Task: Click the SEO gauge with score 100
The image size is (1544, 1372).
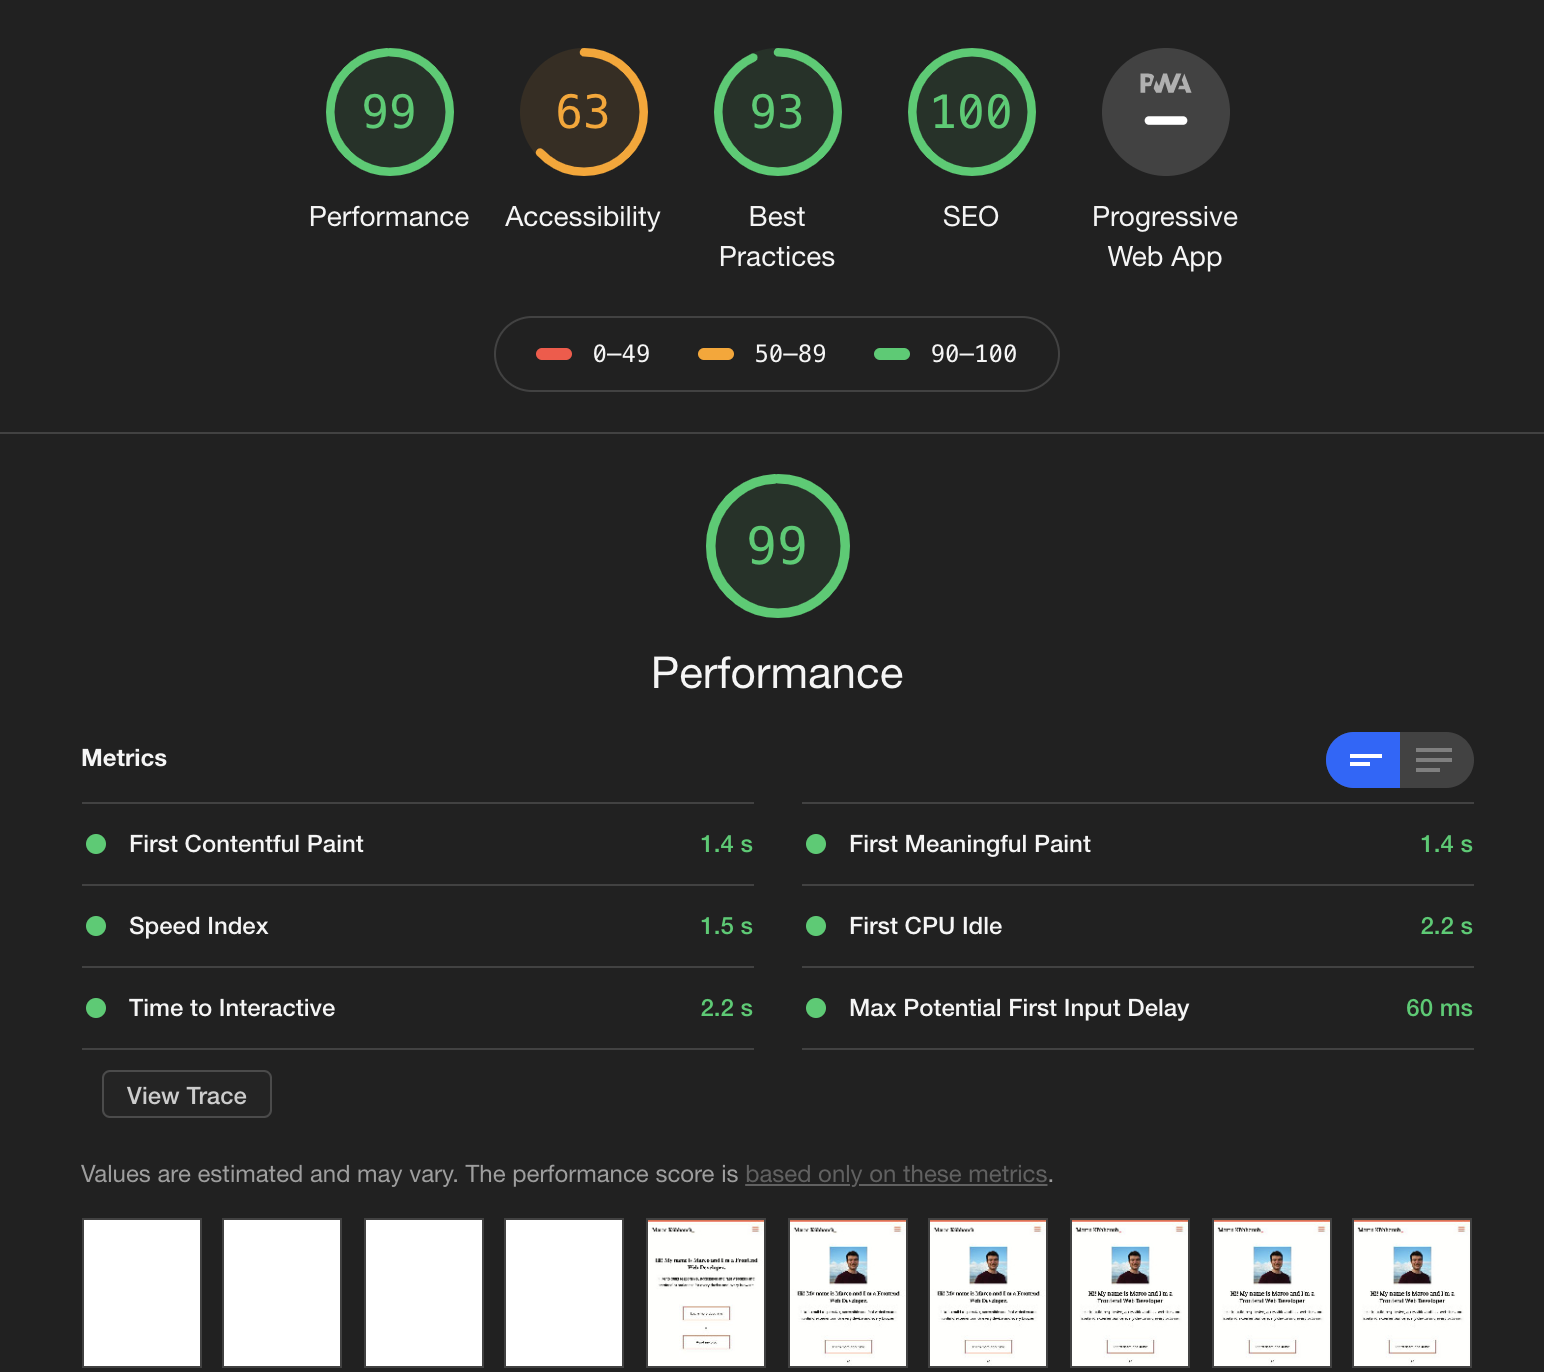Action: coord(970,112)
